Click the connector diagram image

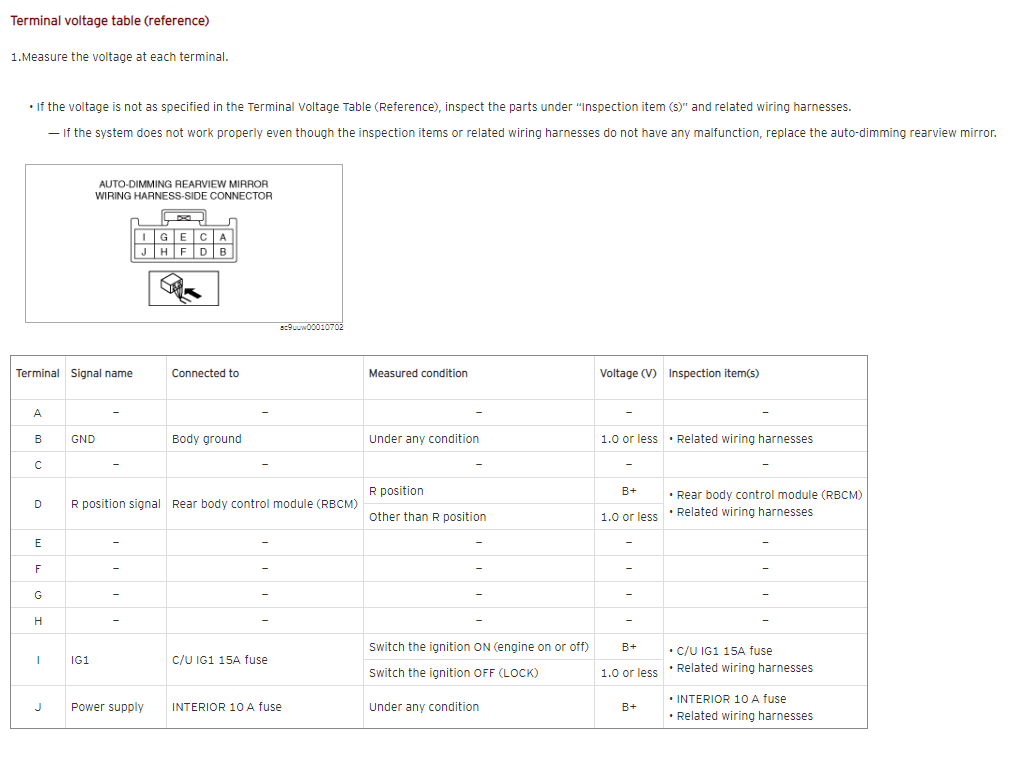pos(184,244)
